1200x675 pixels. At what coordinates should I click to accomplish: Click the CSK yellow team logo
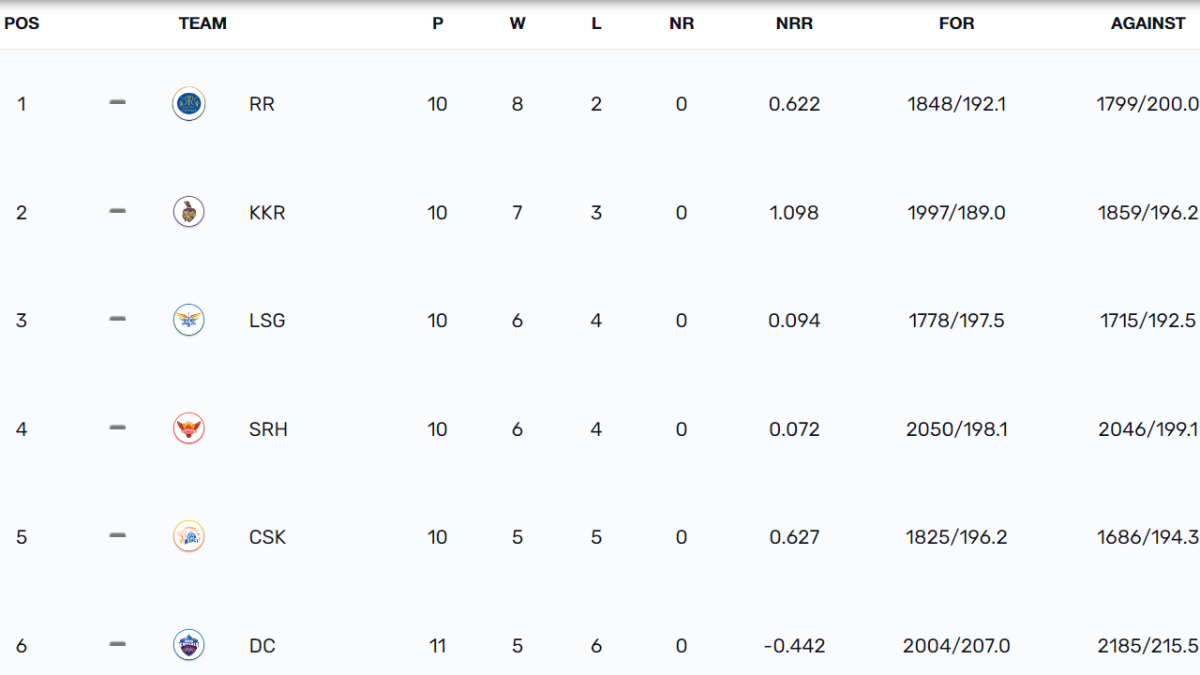point(189,537)
